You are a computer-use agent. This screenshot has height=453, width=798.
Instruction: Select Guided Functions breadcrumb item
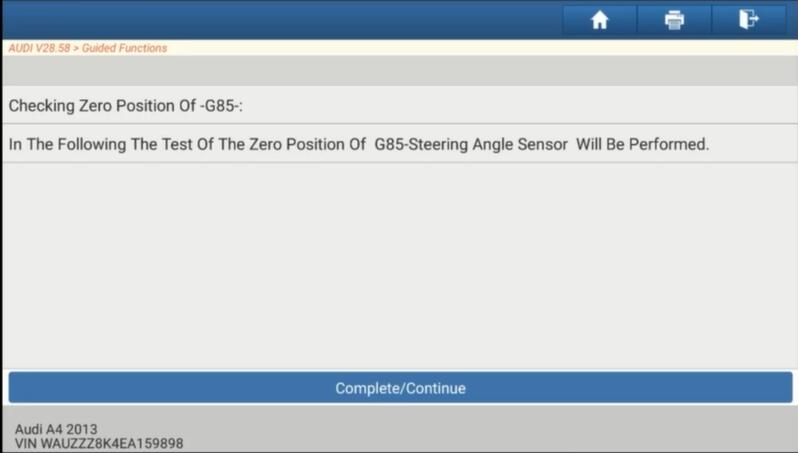(124, 48)
